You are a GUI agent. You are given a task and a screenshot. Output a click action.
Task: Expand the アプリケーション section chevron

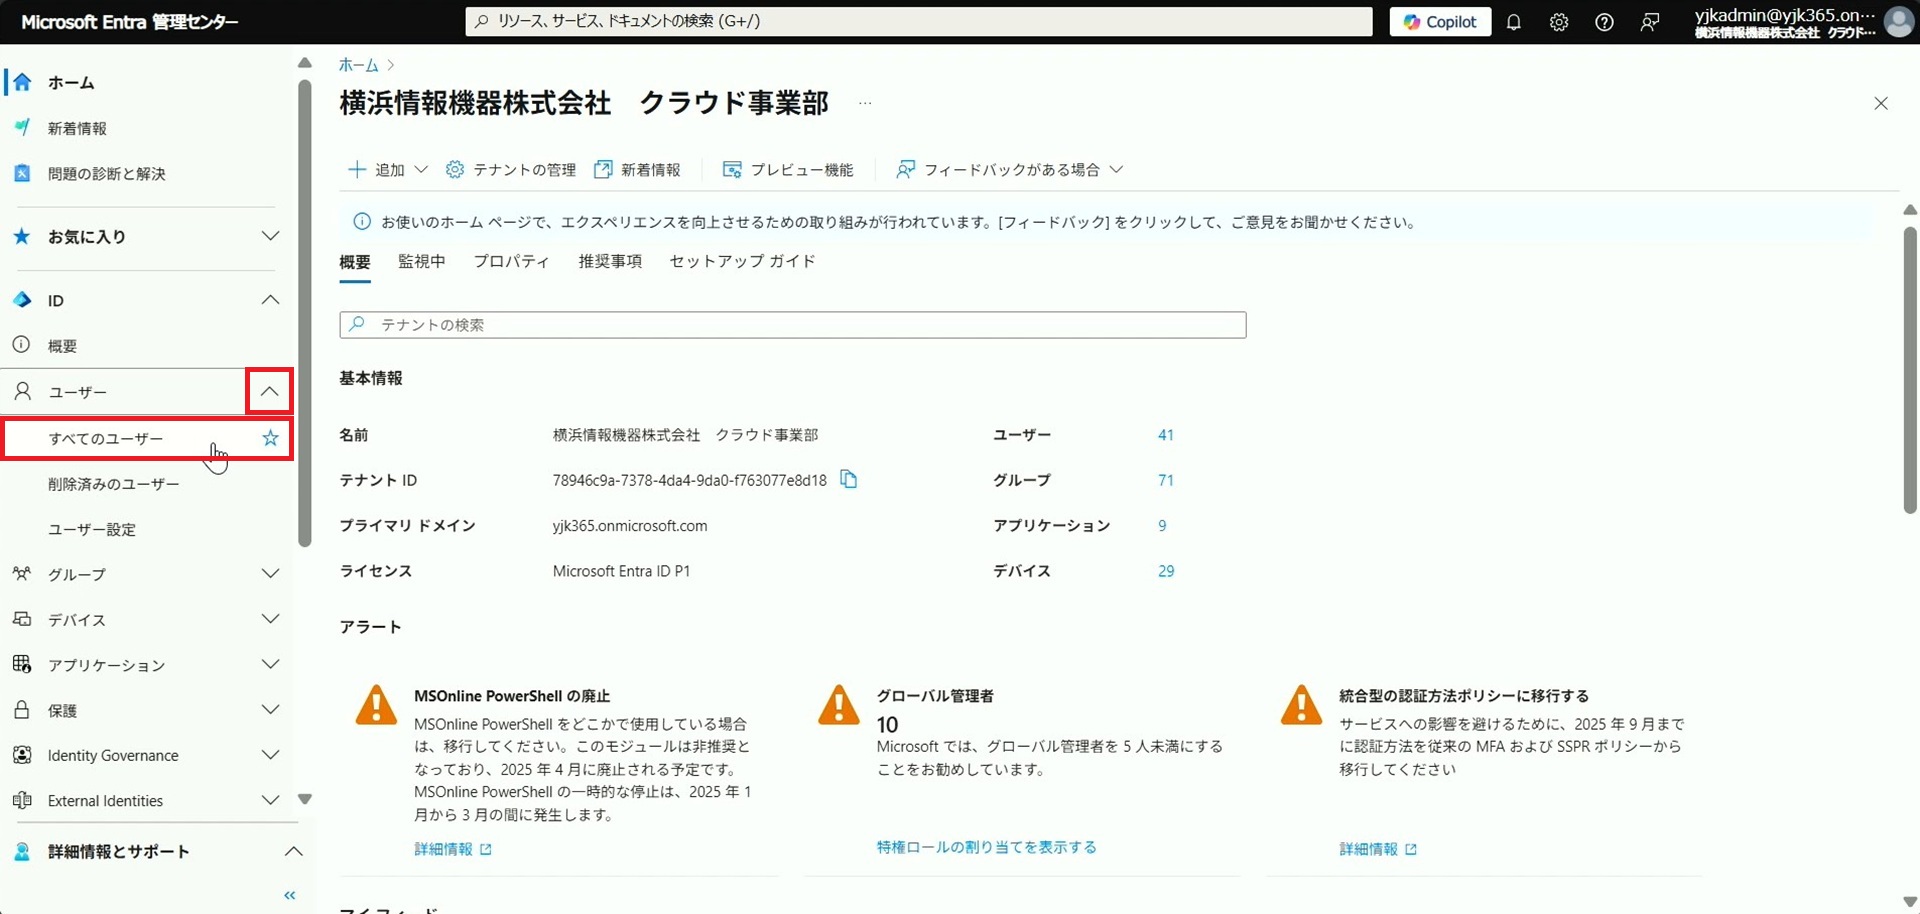pyautogui.click(x=270, y=664)
